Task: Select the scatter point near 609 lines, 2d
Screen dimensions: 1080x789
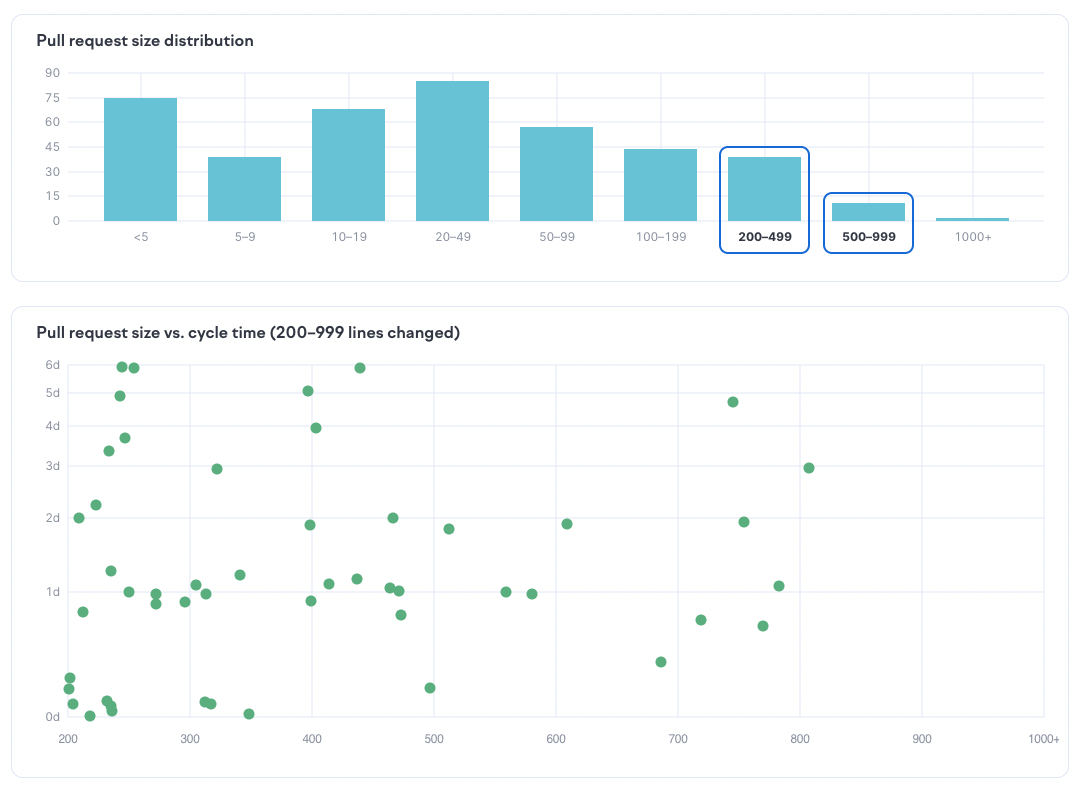Action: (567, 524)
